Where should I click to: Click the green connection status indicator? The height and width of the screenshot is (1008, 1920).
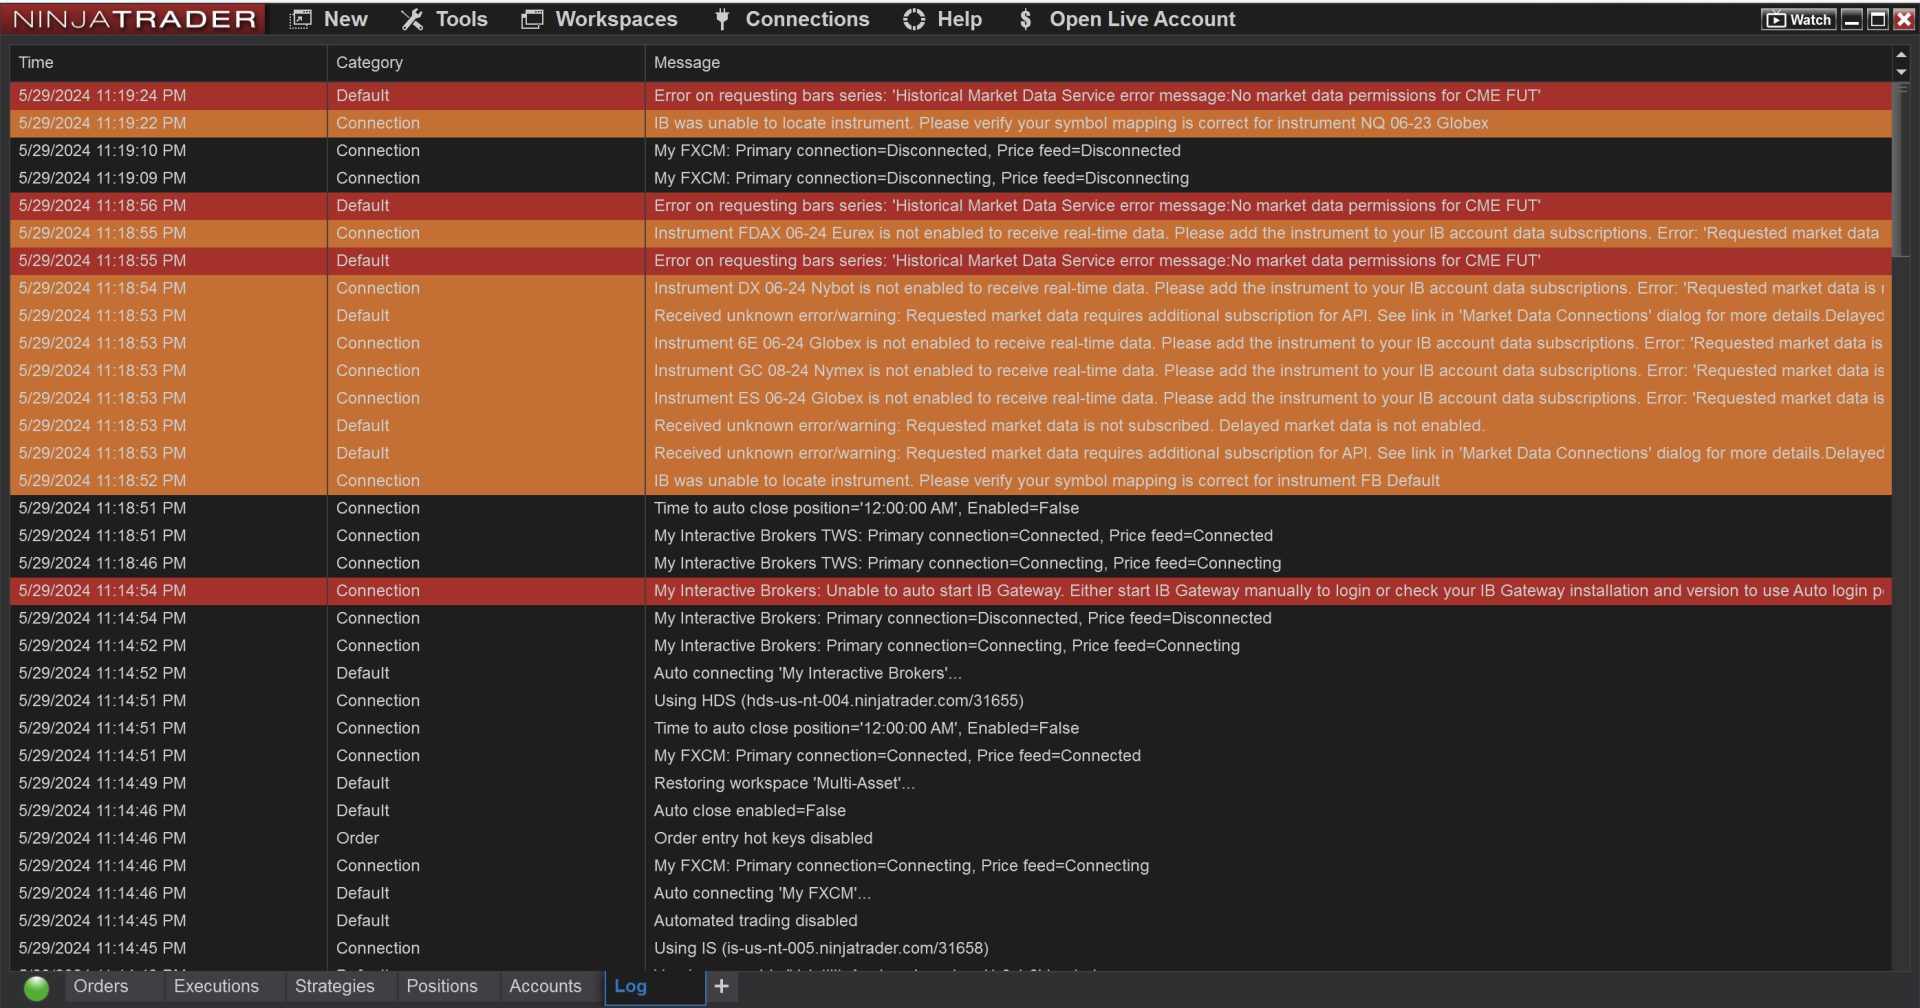coord(36,988)
